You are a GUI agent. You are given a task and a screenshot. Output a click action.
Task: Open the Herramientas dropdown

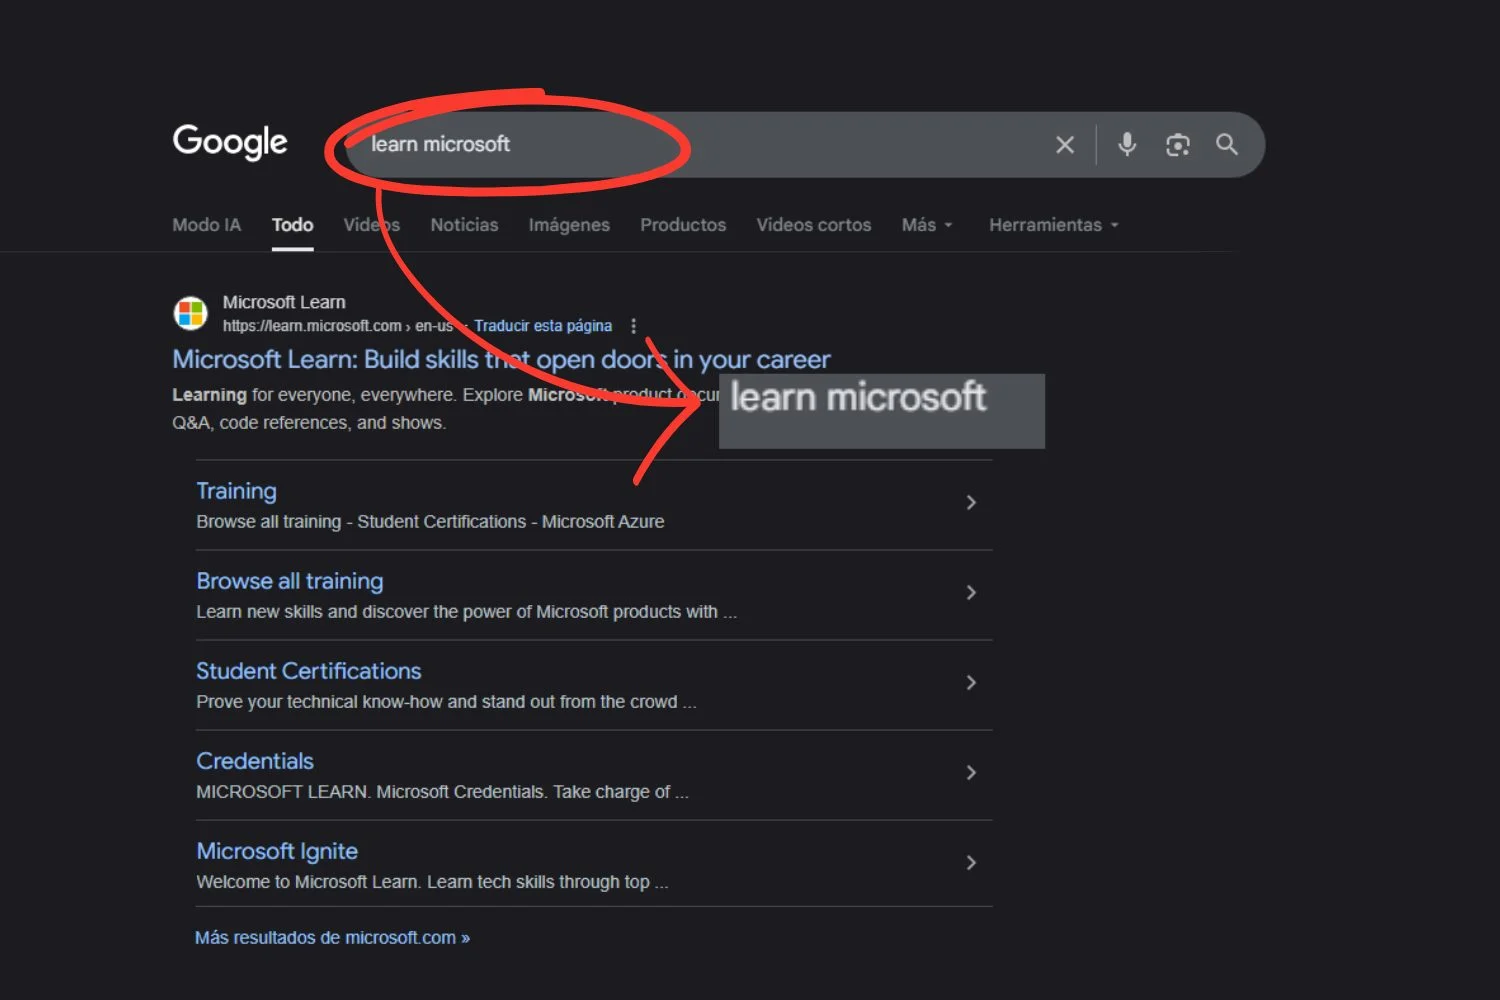tap(1053, 225)
